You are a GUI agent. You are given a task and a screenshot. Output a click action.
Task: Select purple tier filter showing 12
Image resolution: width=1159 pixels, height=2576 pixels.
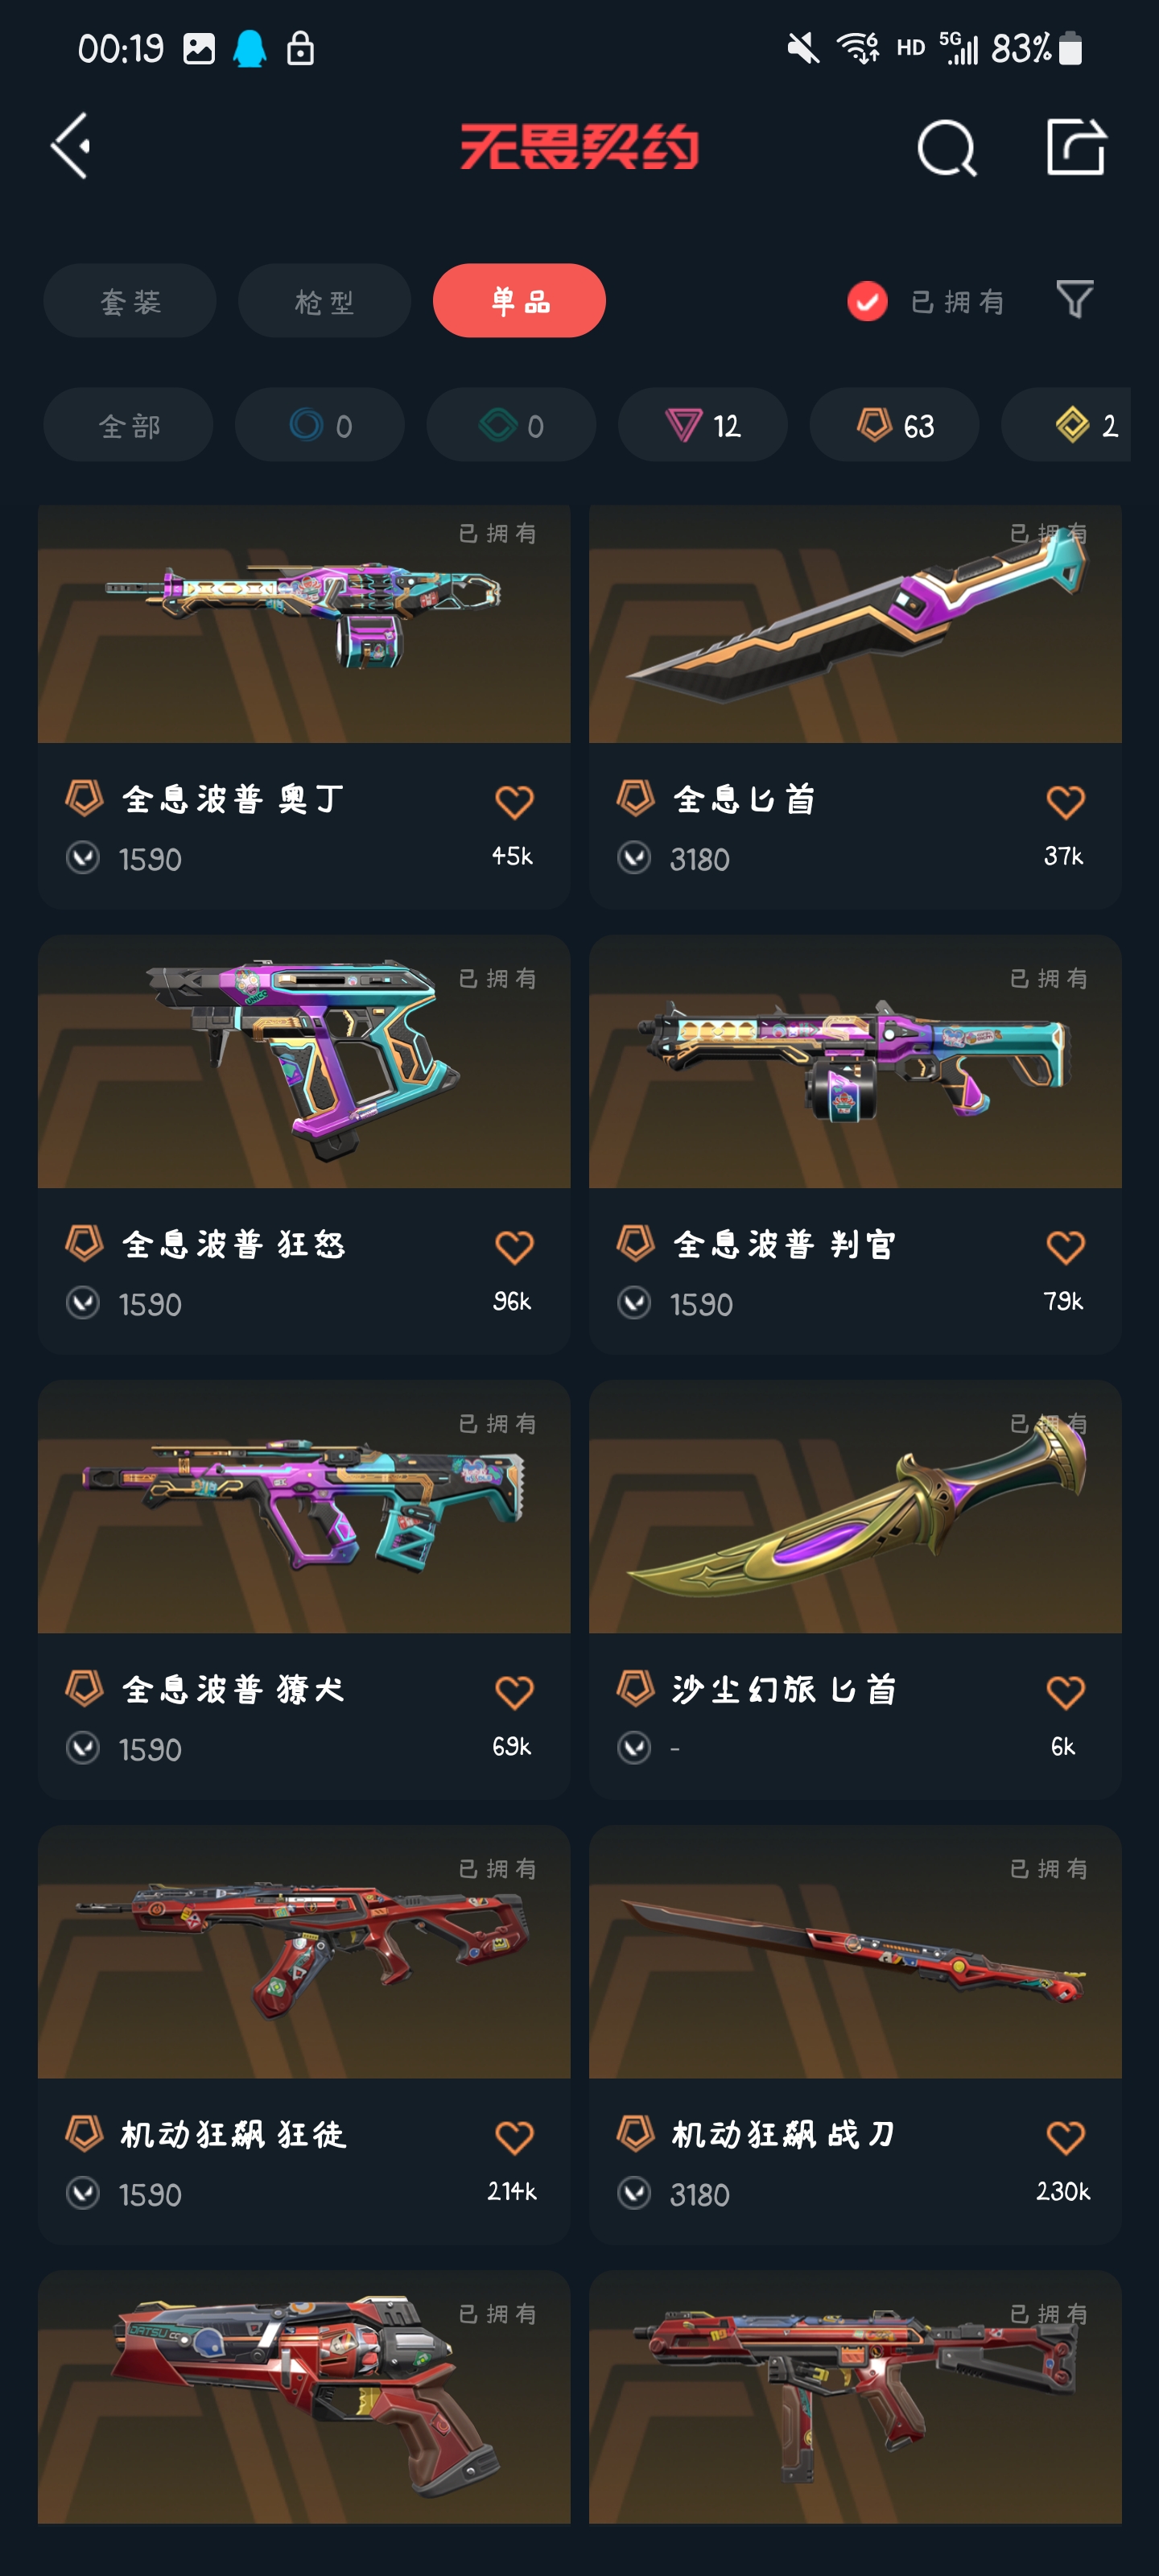703,425
